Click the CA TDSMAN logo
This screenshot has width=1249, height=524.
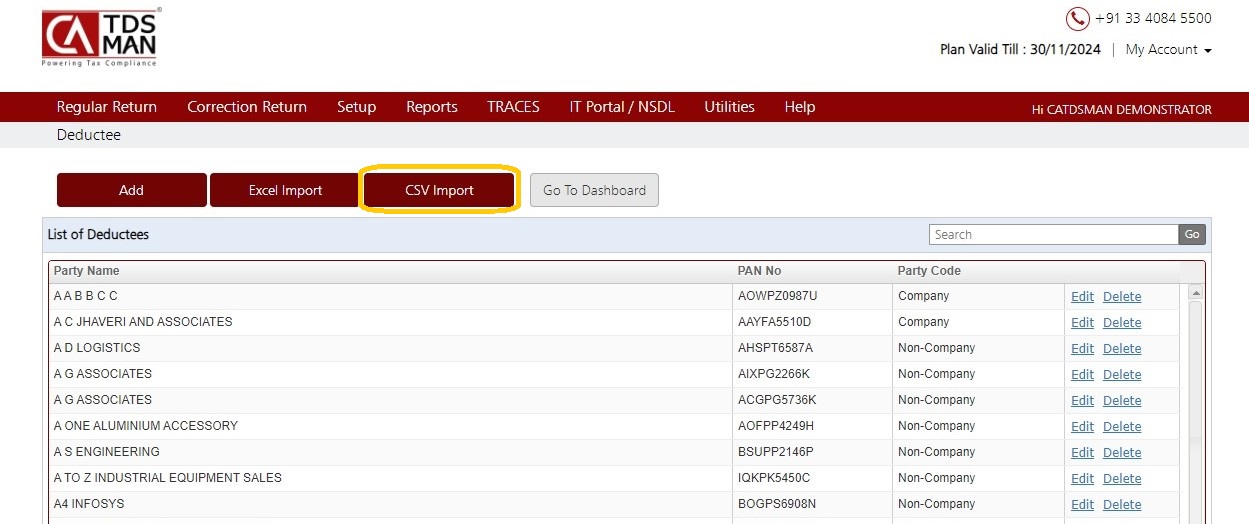[100, 38]
